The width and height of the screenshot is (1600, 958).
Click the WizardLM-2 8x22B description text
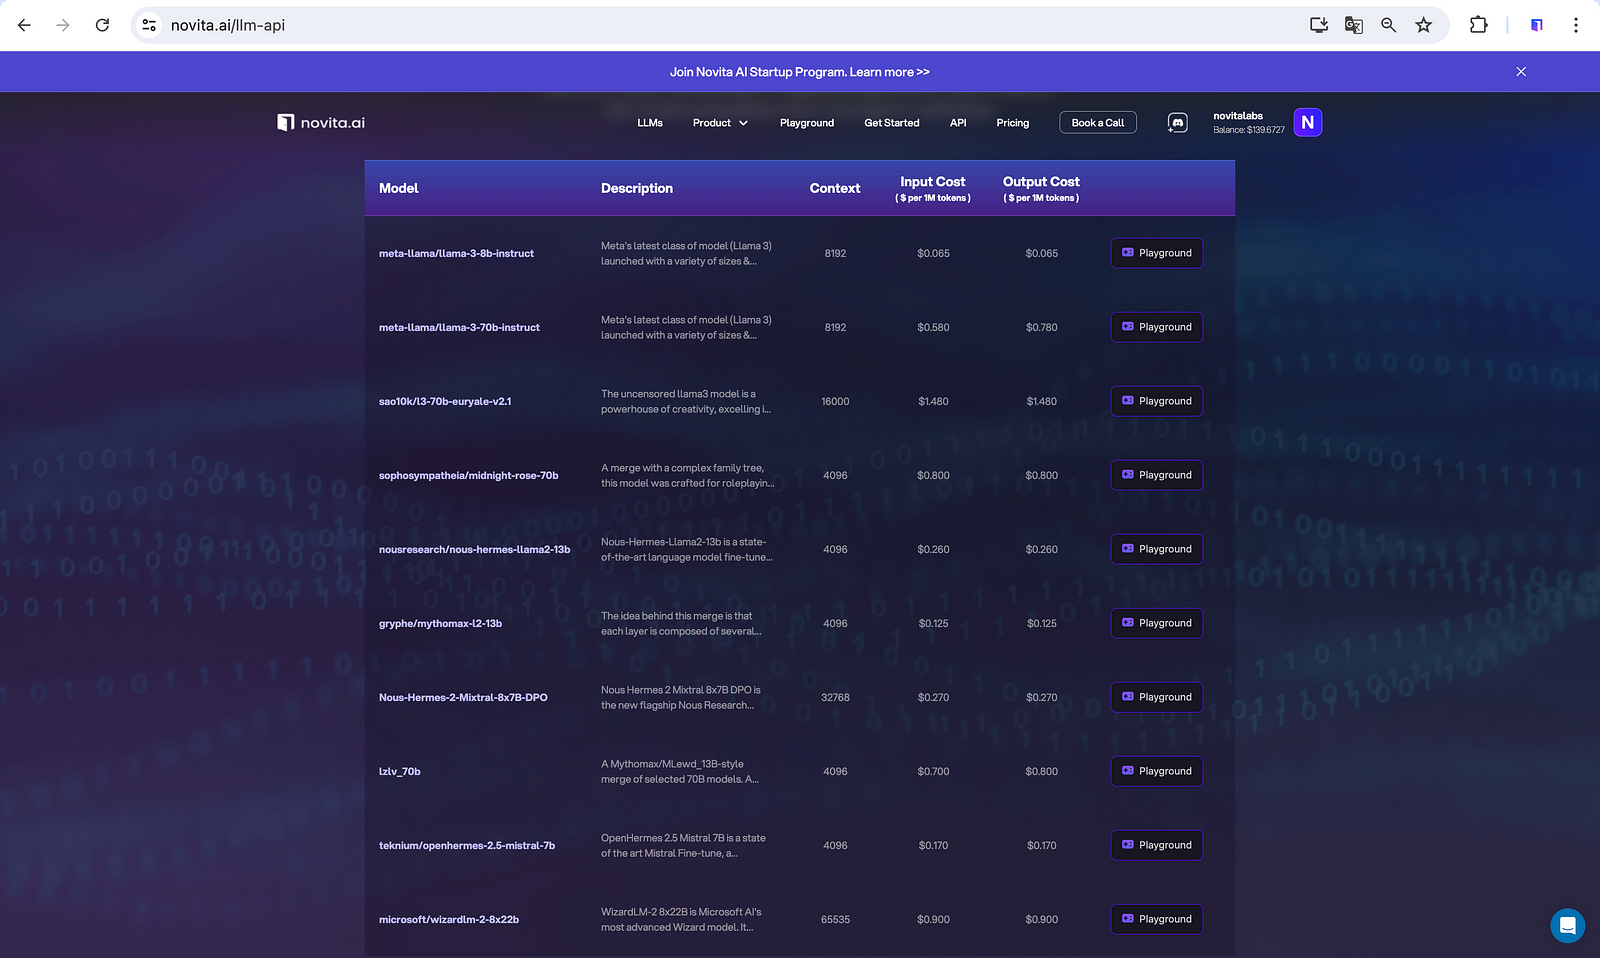tap(681, 920)
